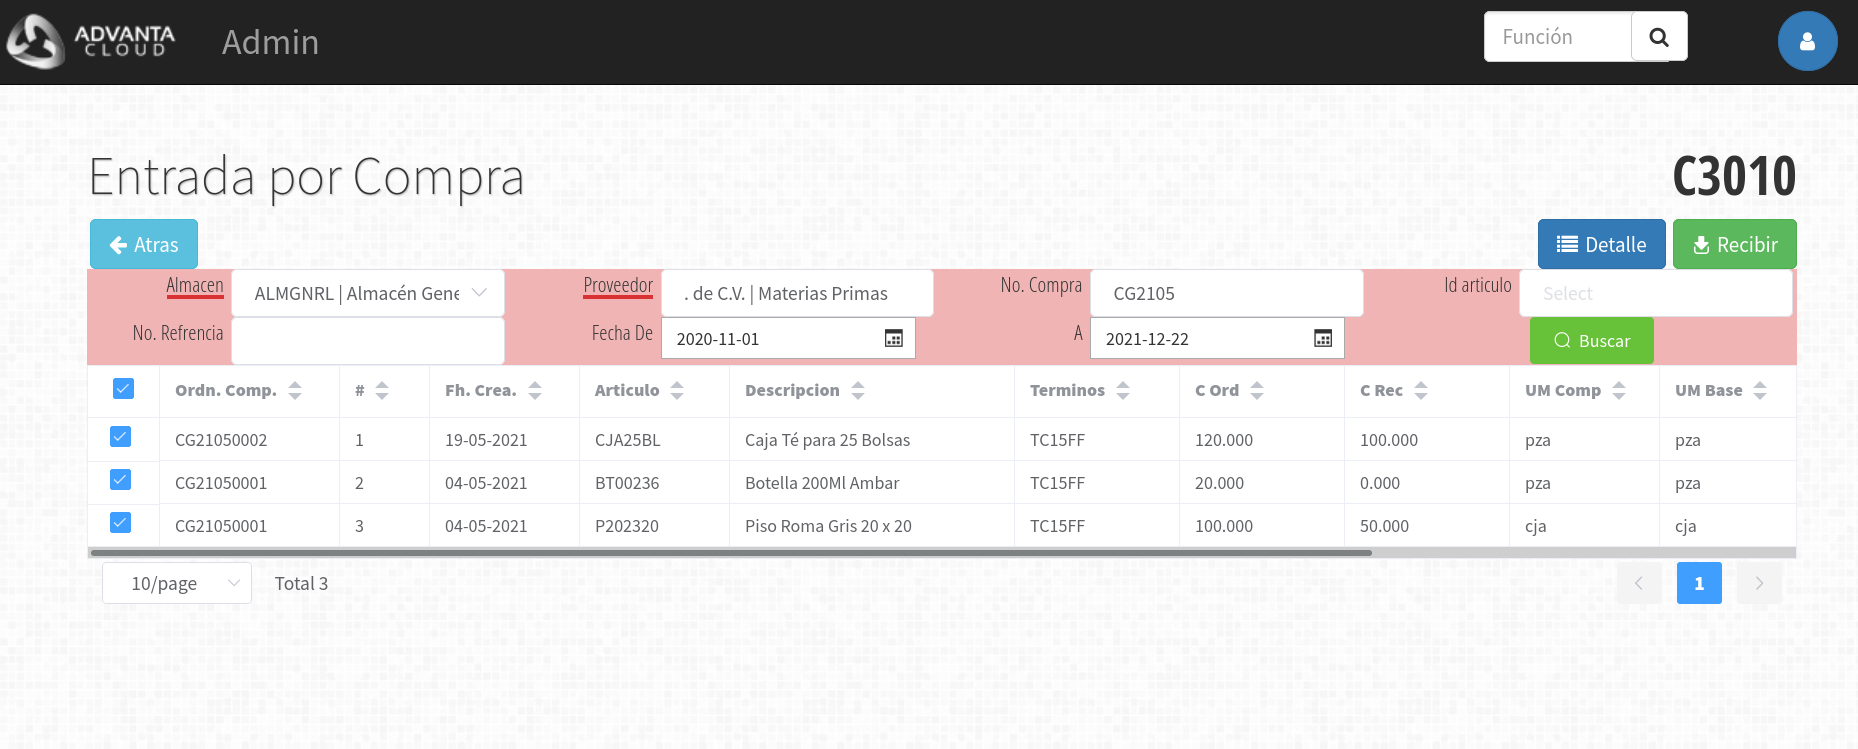
Task: Sort by Terminos column arrows
Action: [x=1123, y=391]
